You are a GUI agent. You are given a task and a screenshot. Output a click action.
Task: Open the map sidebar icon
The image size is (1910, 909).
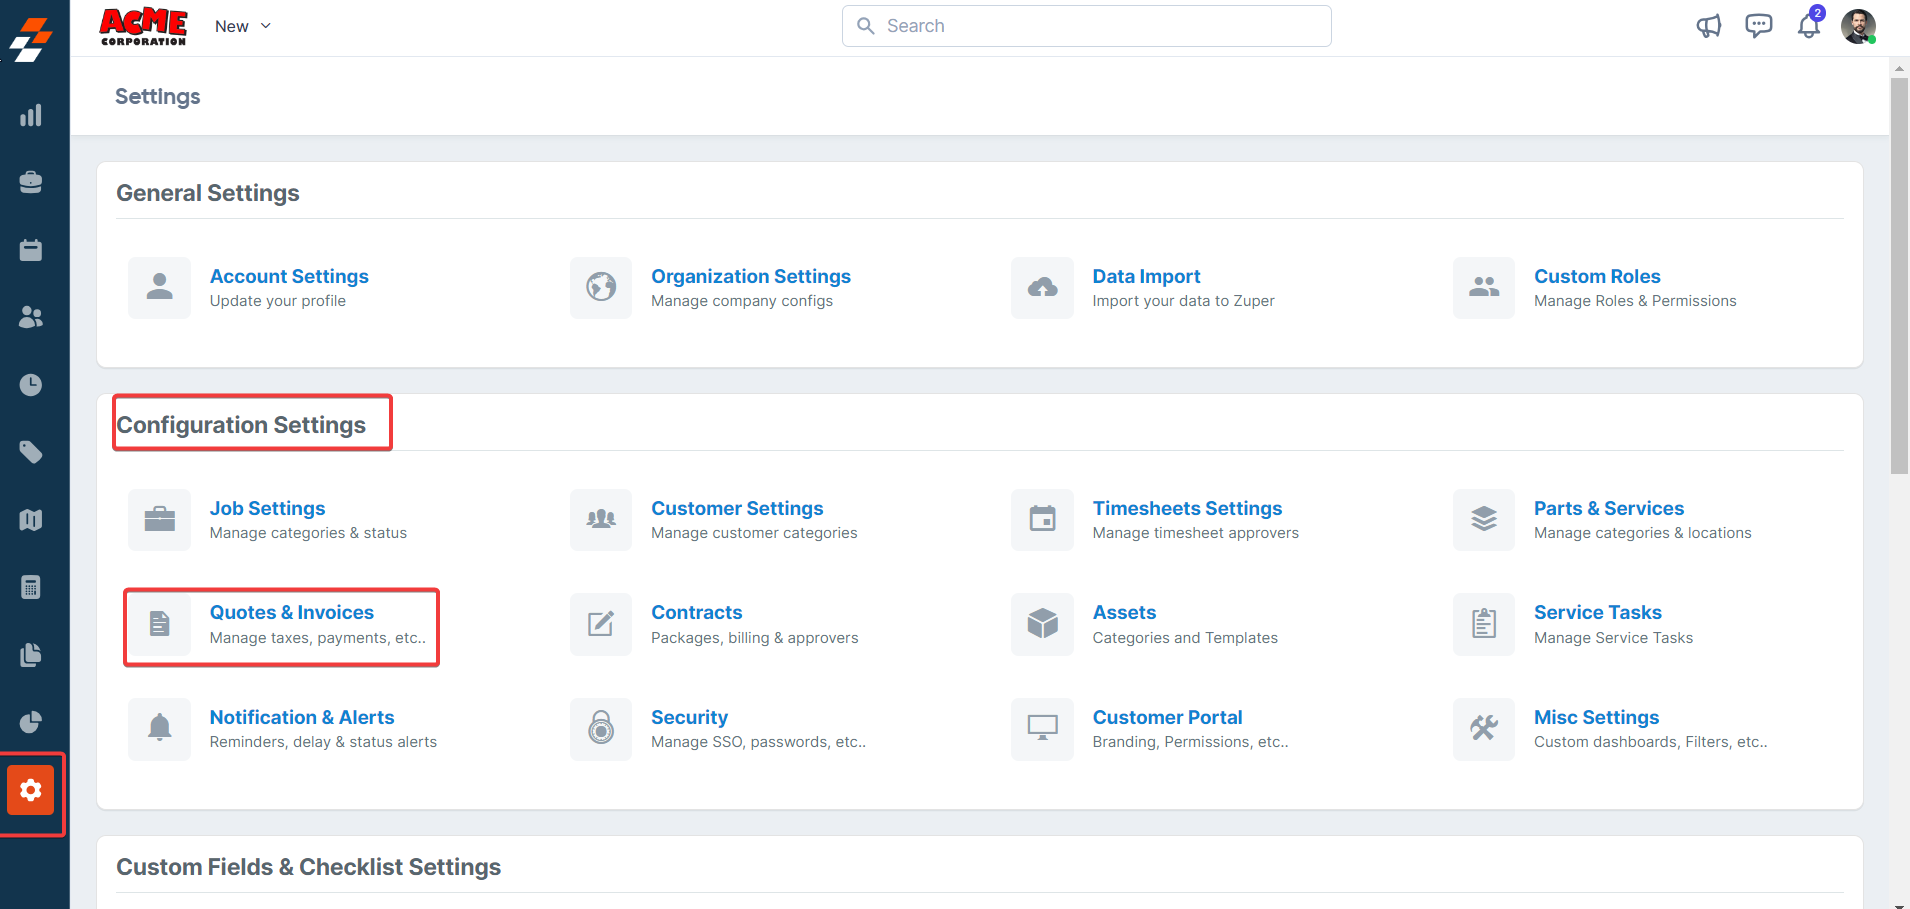click(31, 520)
